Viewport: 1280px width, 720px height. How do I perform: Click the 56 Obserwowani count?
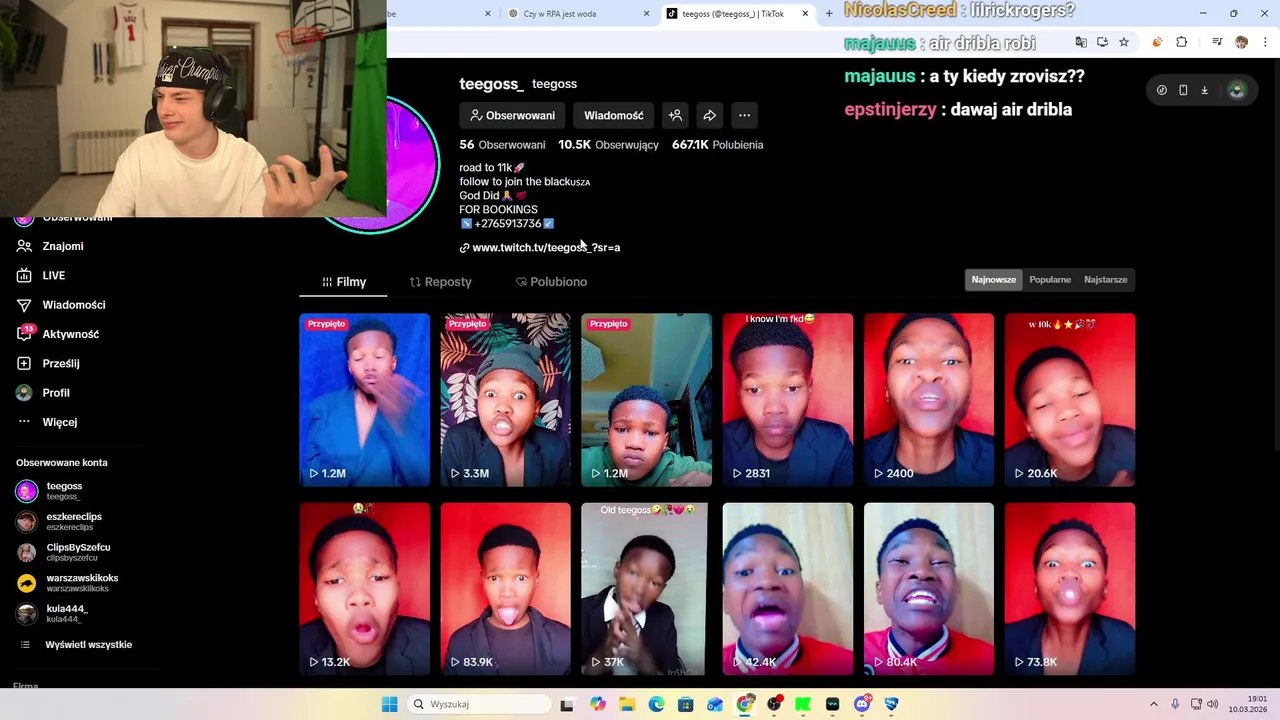(502, 145)
